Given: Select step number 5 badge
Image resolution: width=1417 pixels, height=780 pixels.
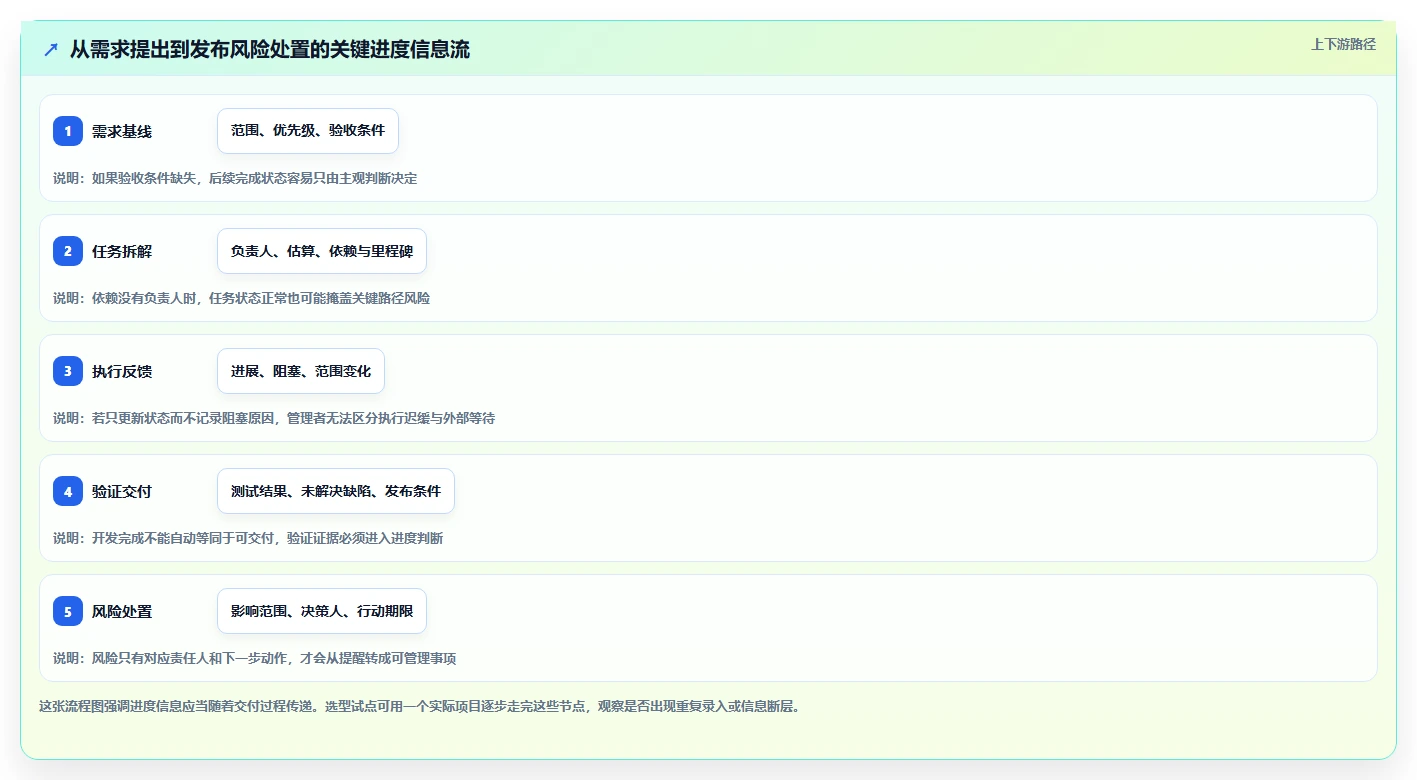Looking at the screenshot, I should tap(68, 611).
